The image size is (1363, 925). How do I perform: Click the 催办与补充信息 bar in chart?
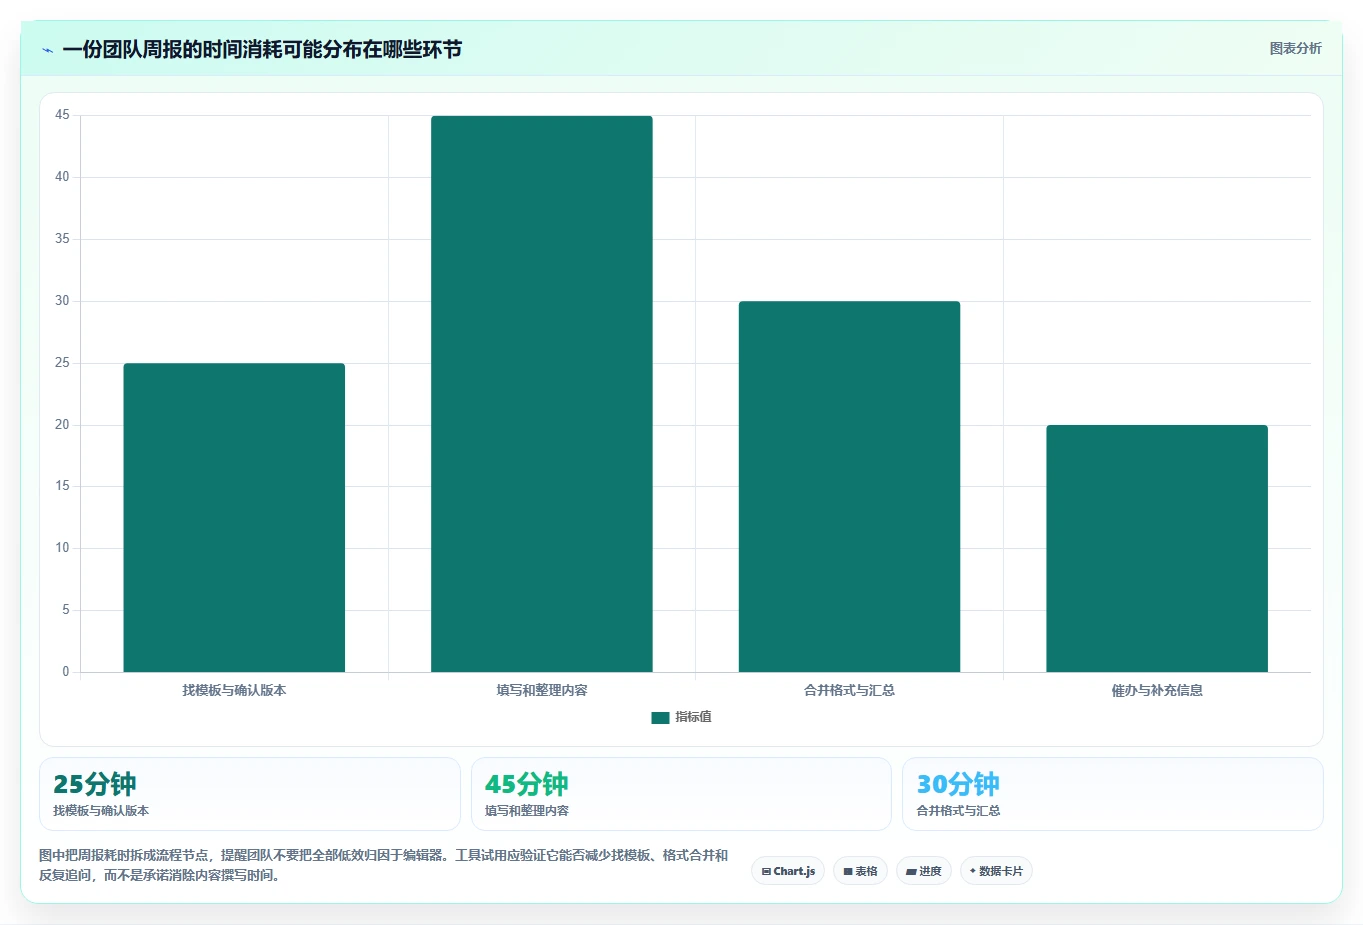(1157, 548)
